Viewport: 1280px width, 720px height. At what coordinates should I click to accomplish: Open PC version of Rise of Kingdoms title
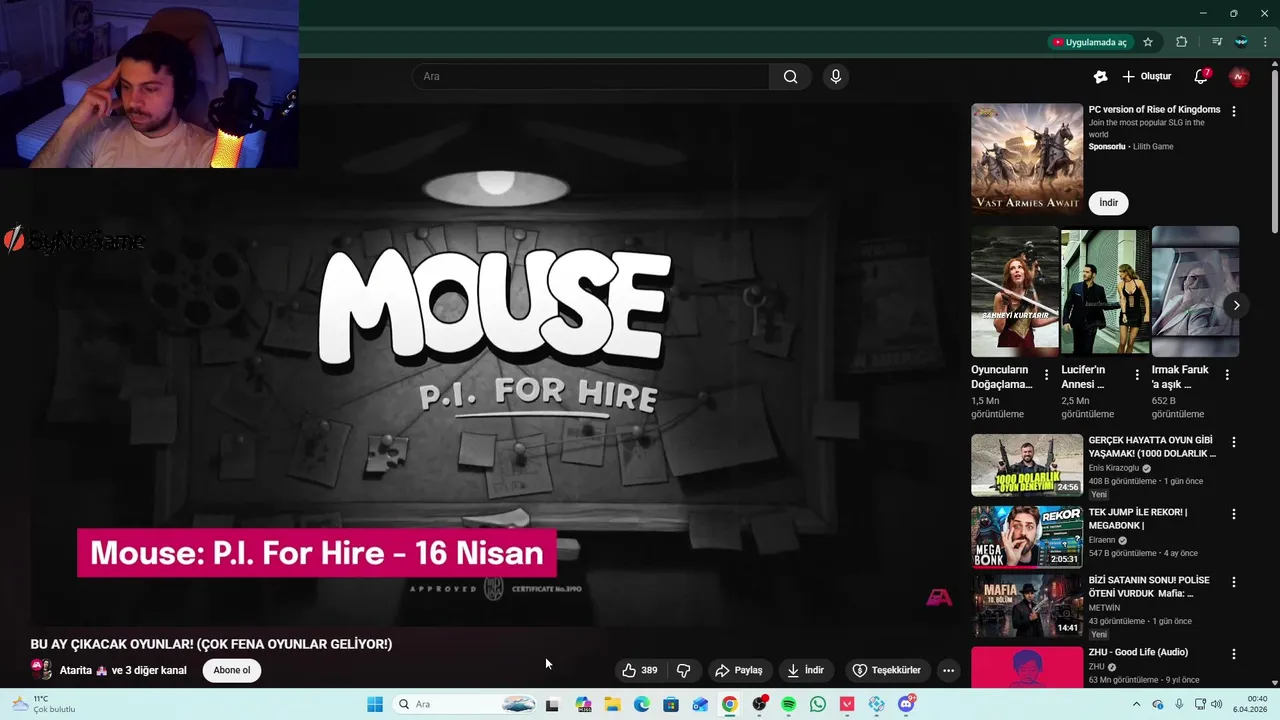1154,109
